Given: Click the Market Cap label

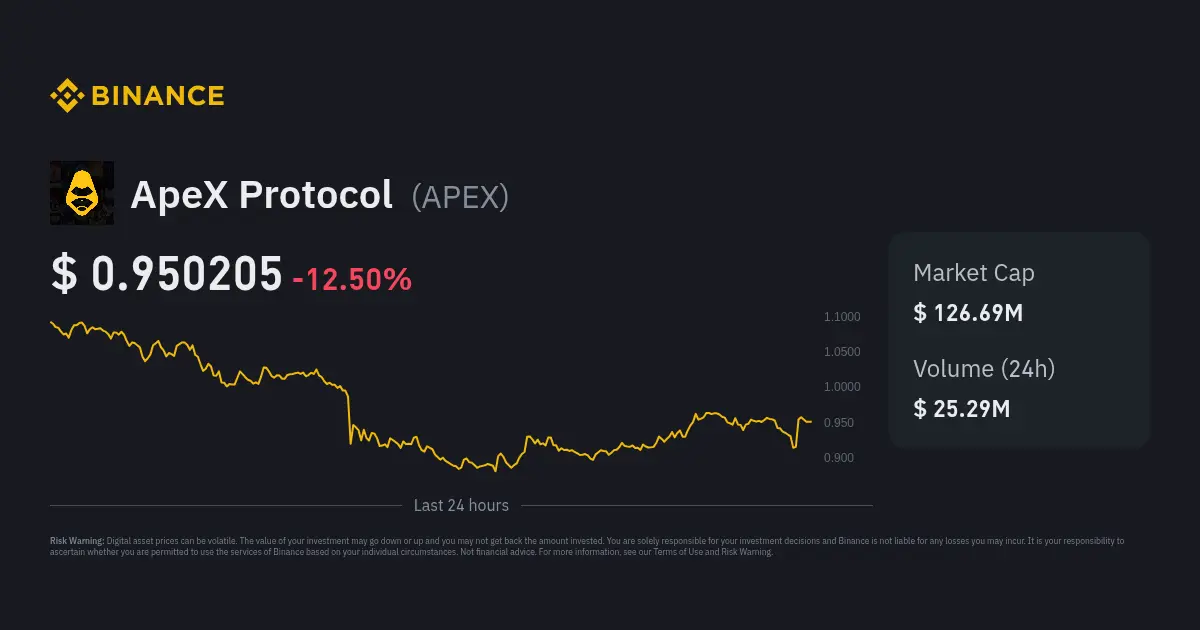Looking at the screenshot, I should pyautogui.click(x=973, y=273).
